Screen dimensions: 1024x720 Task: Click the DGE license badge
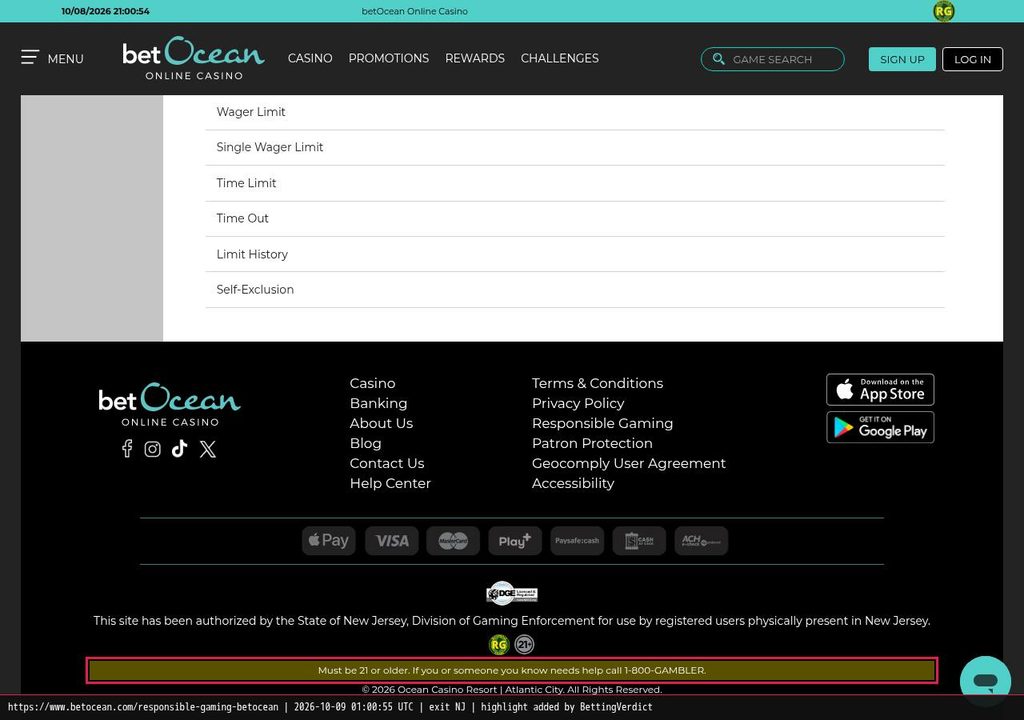[512, 593]
